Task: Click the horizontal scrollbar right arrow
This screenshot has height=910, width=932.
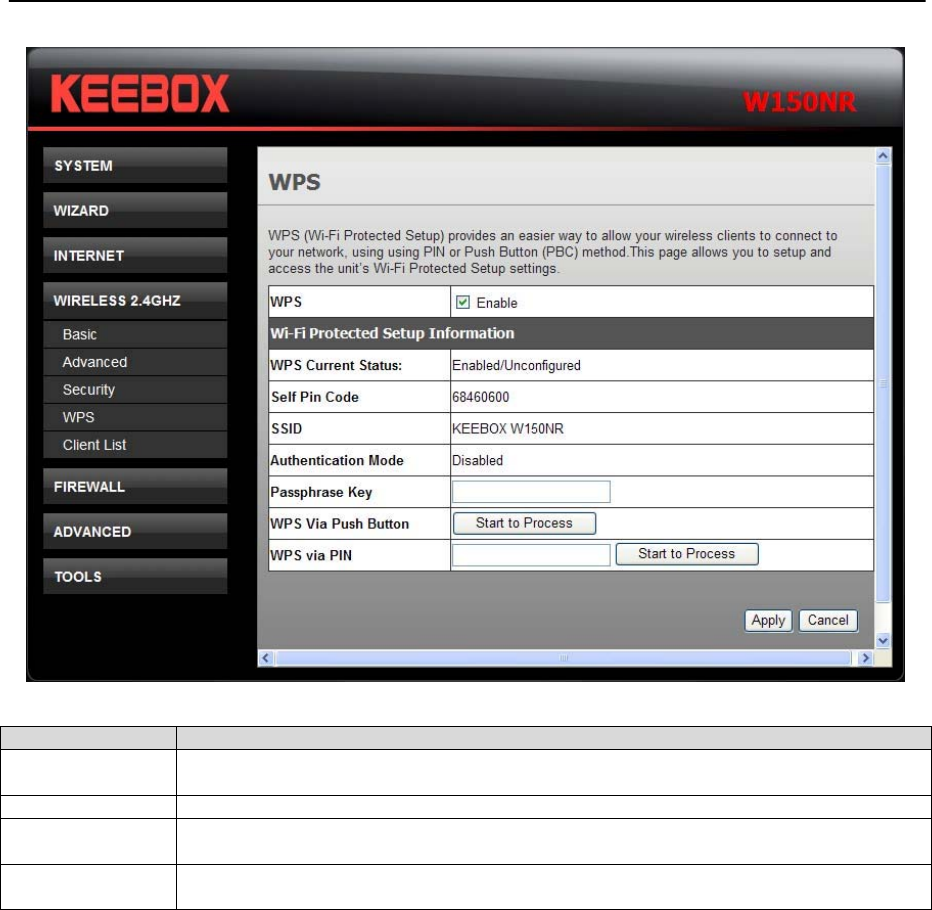Action: click(865, 658)
